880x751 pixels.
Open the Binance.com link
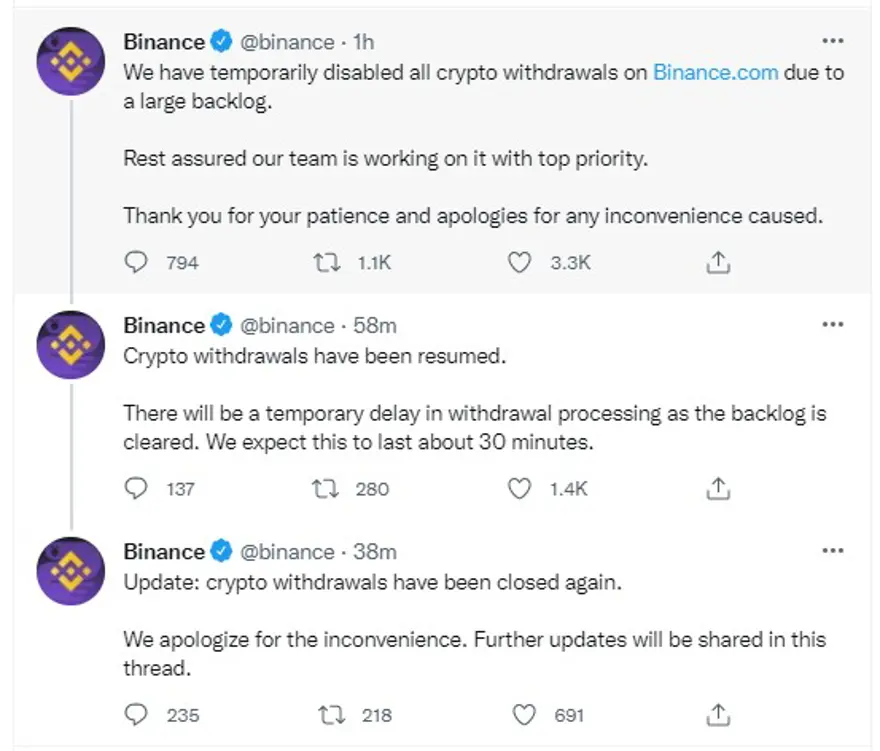[715, 72]
